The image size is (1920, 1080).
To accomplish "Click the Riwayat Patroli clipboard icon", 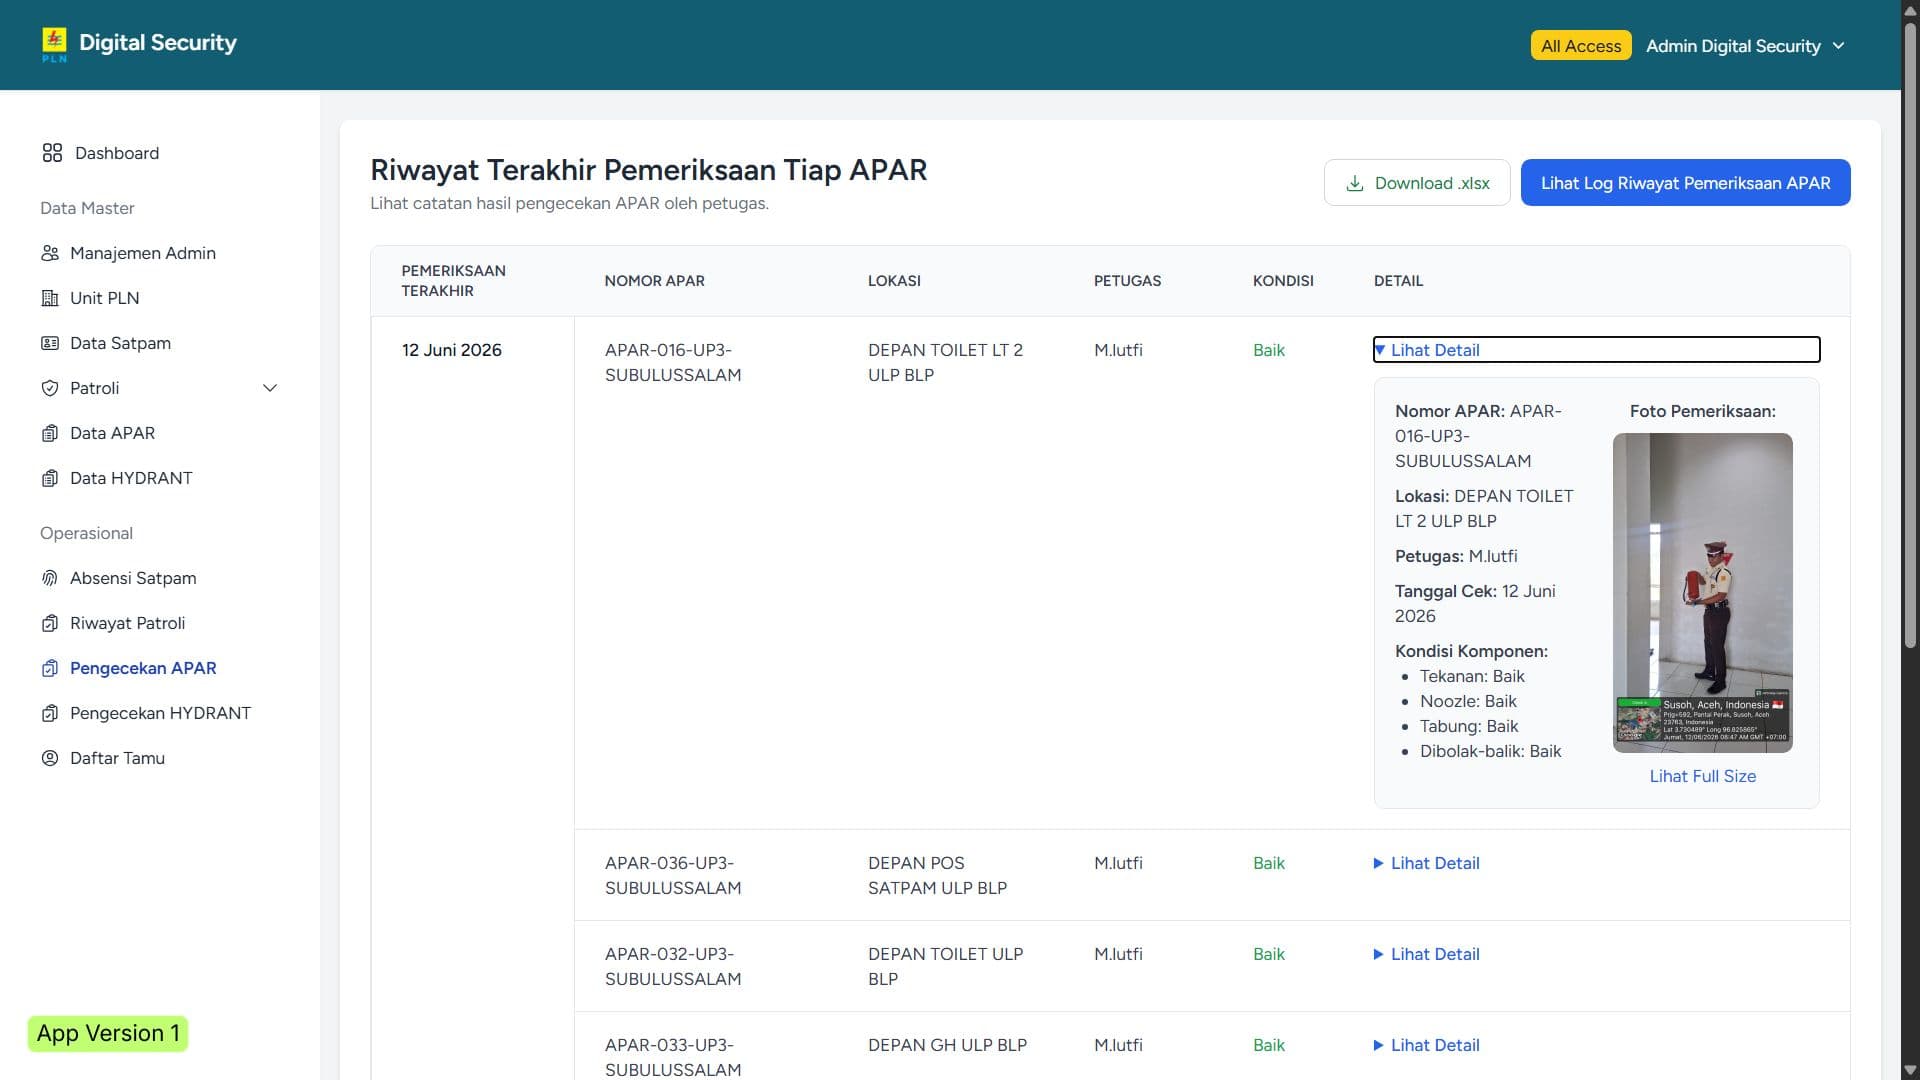I will pyautogui.click(x=50, y=623).
